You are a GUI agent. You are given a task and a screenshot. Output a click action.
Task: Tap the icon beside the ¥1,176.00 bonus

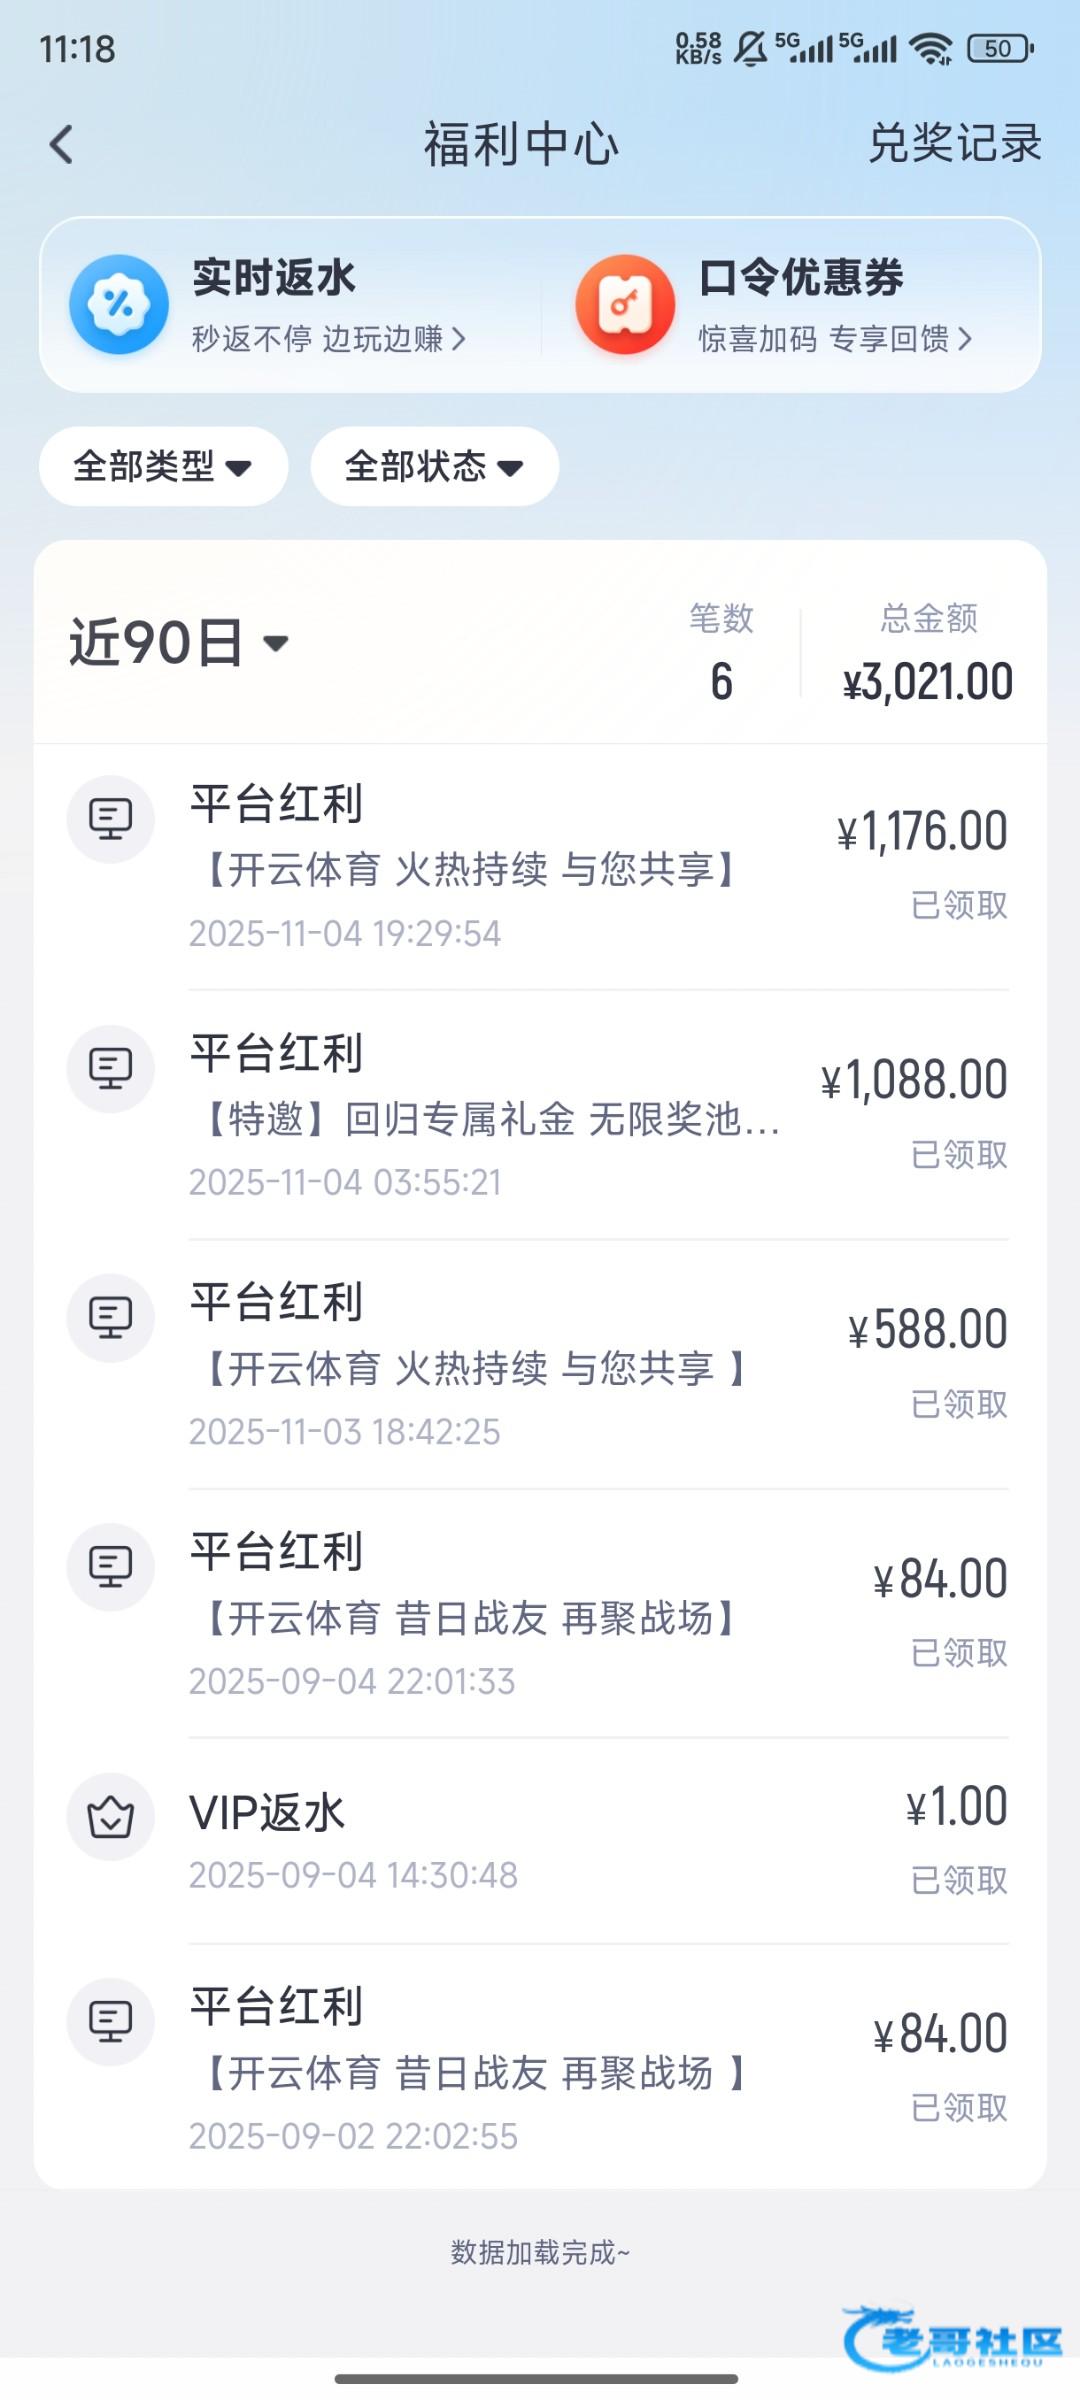pos(110,819)
